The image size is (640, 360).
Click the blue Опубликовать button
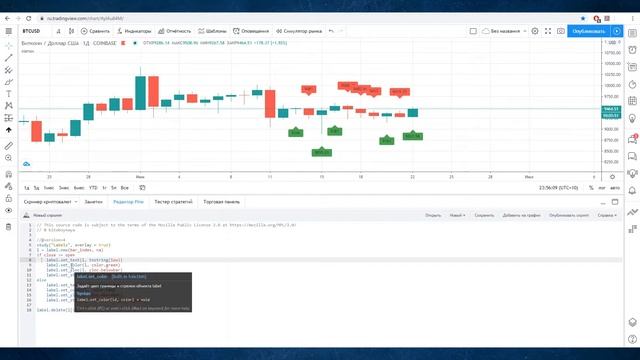coord(589,31)
